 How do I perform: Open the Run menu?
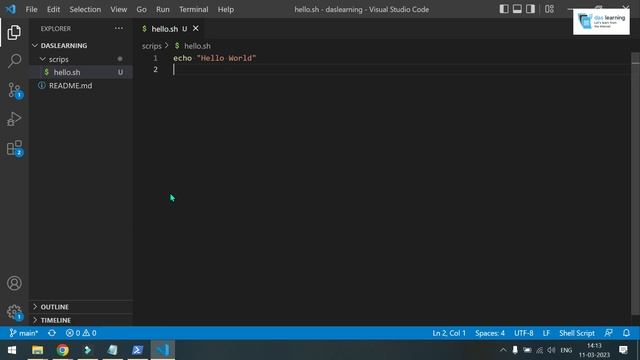(162, 9)
